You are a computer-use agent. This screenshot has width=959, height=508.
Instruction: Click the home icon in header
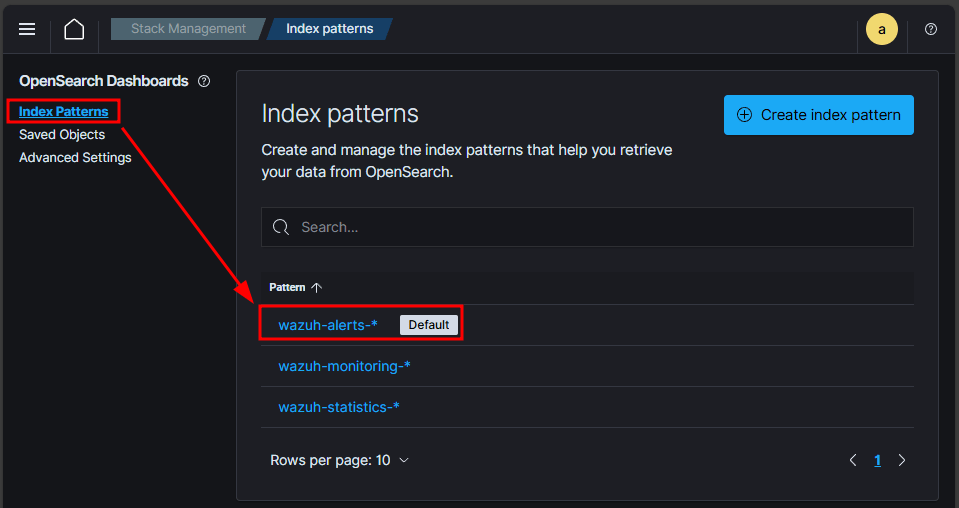74,29
